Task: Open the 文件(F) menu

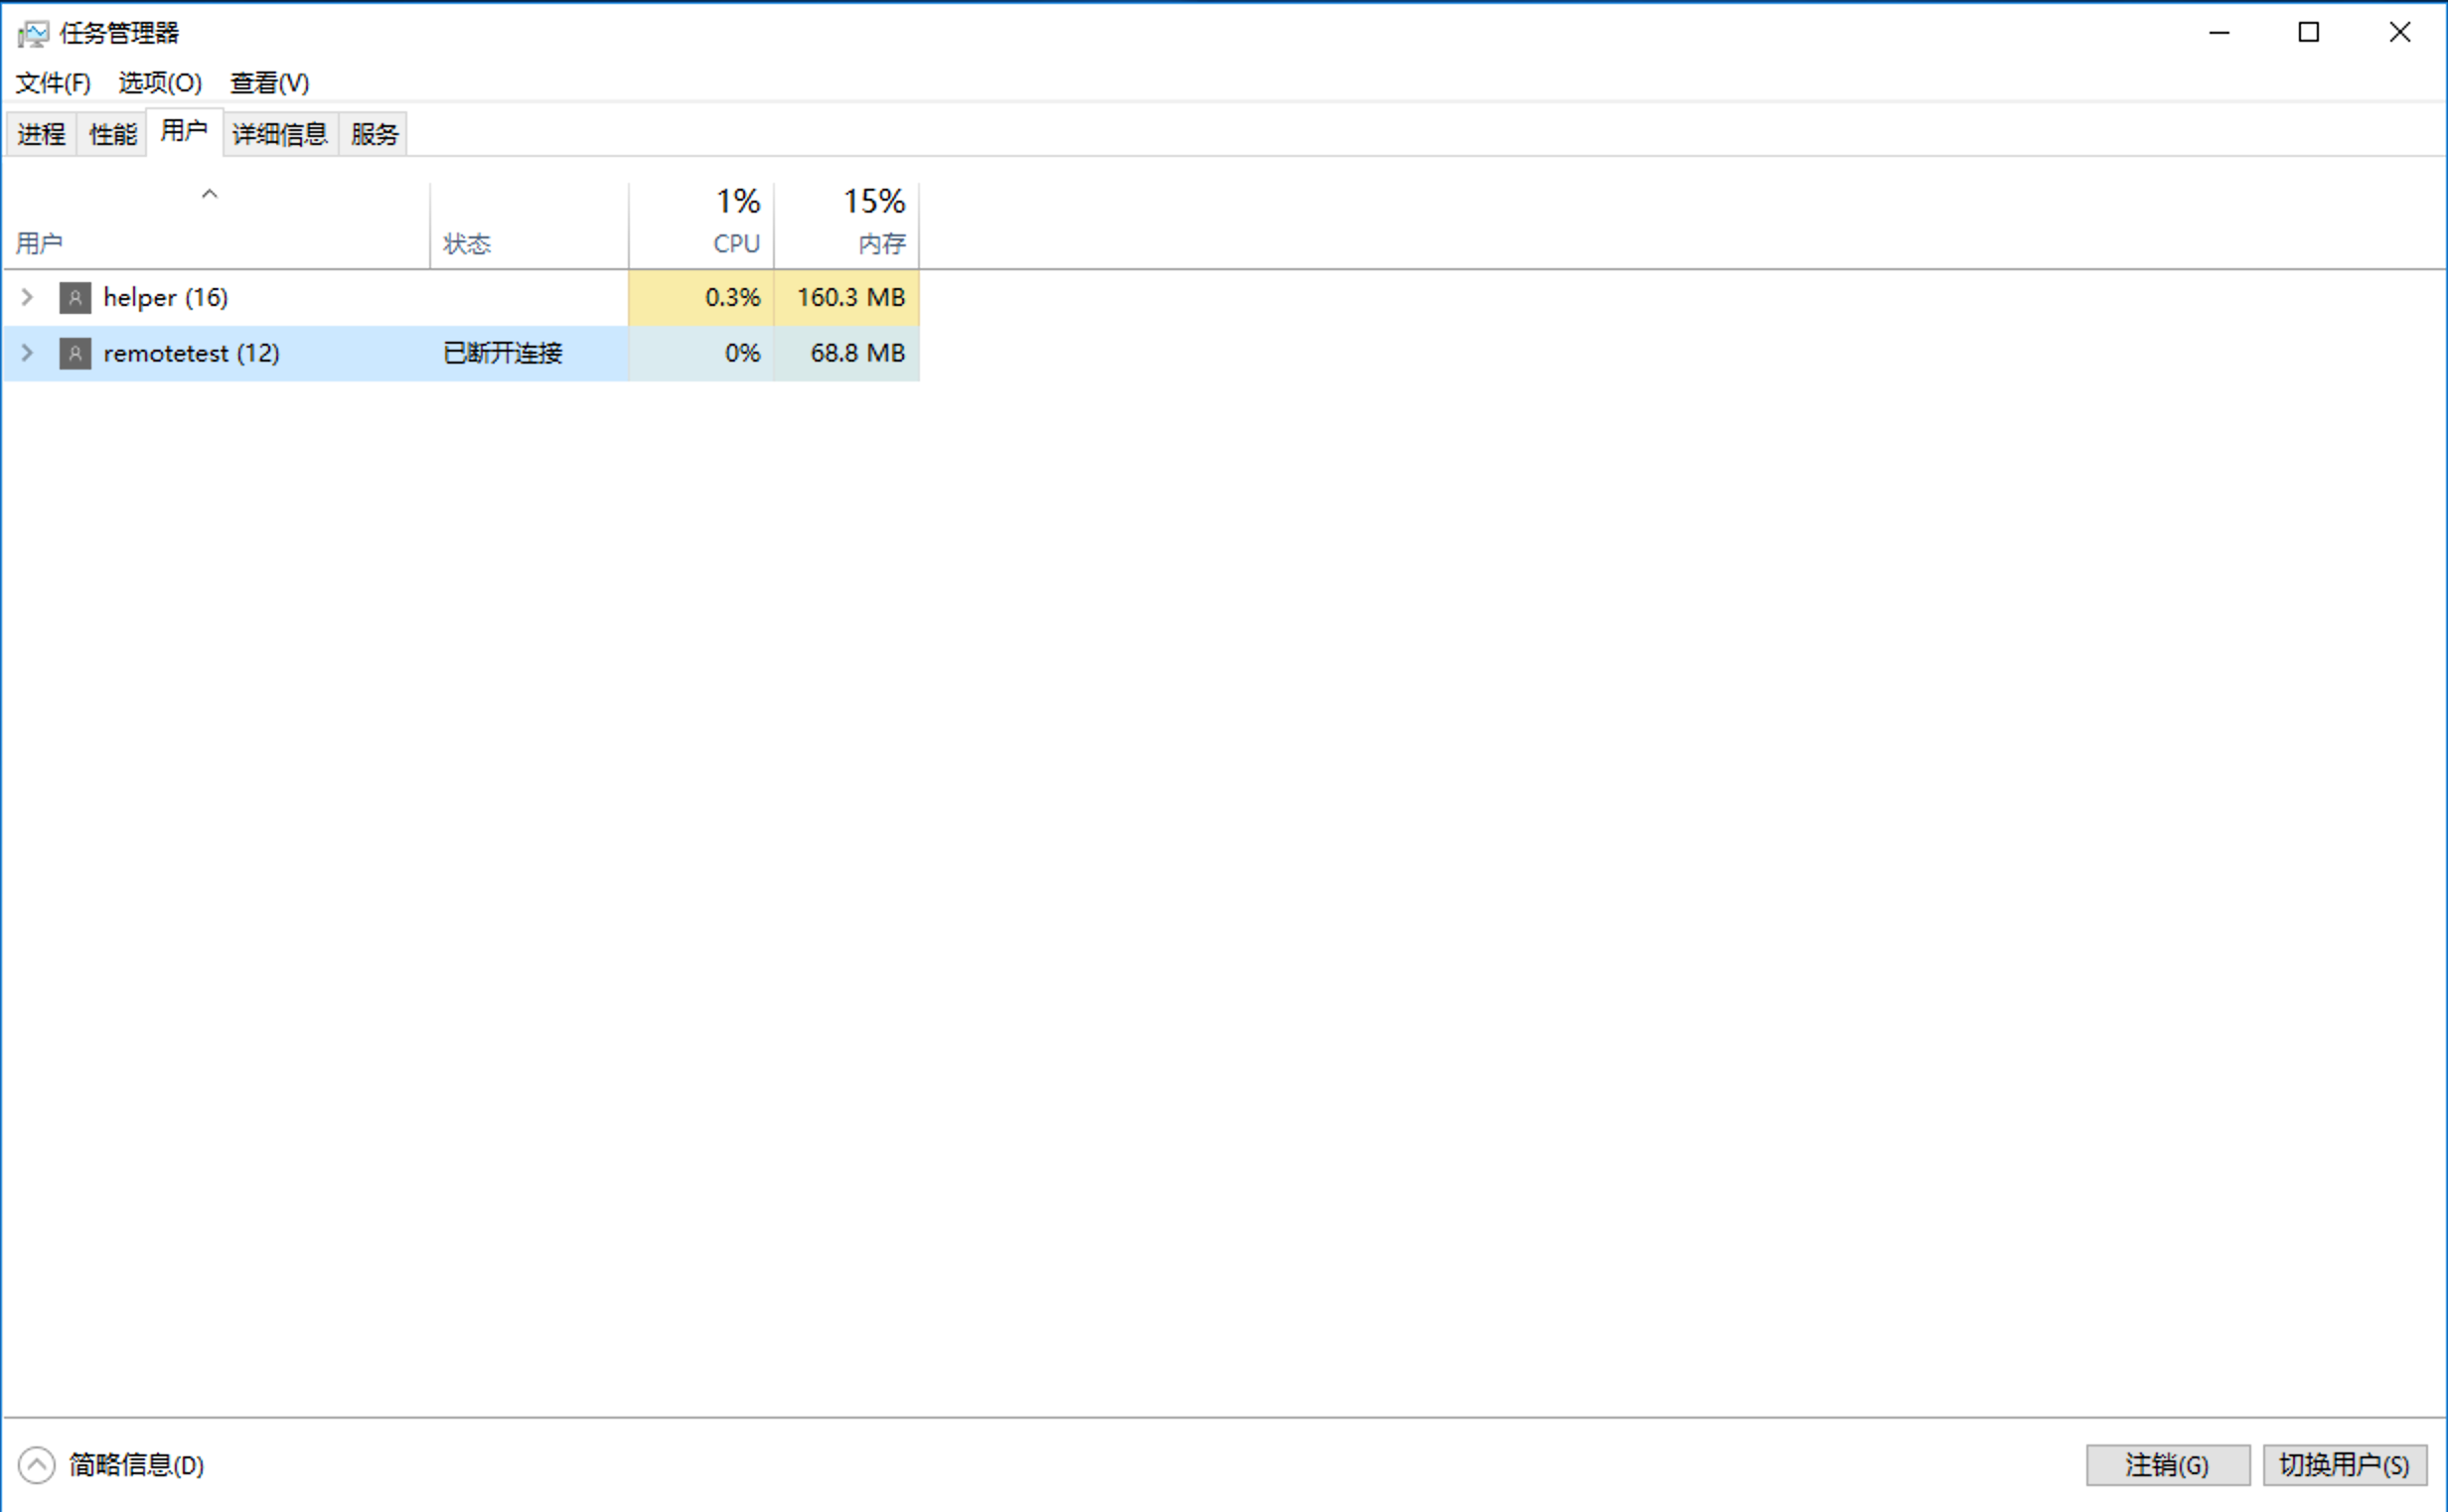Action: pos(53,83)
